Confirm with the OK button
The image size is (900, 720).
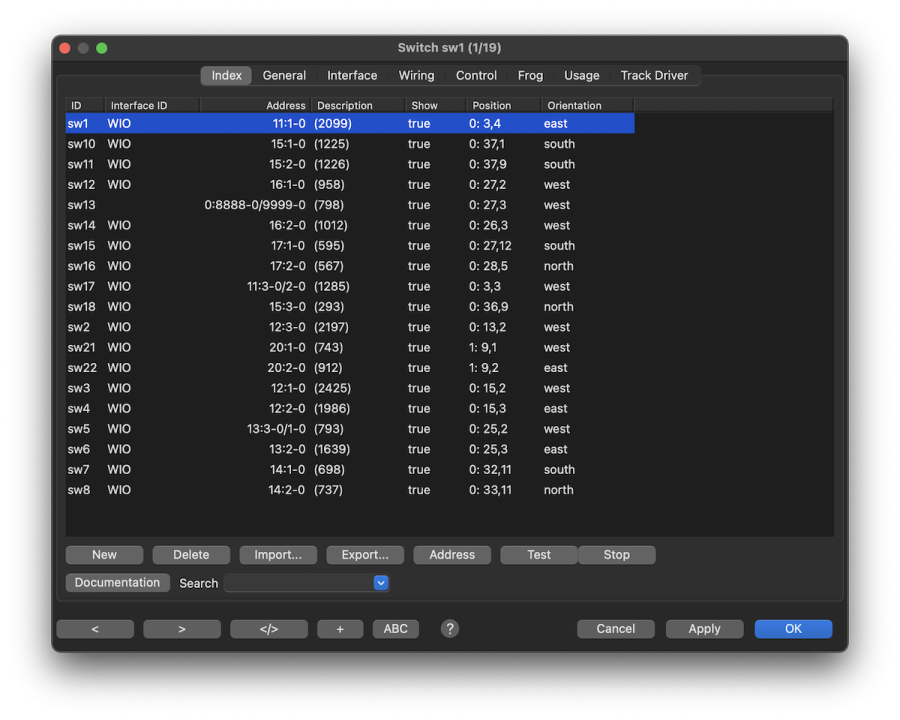coord(793,629)
